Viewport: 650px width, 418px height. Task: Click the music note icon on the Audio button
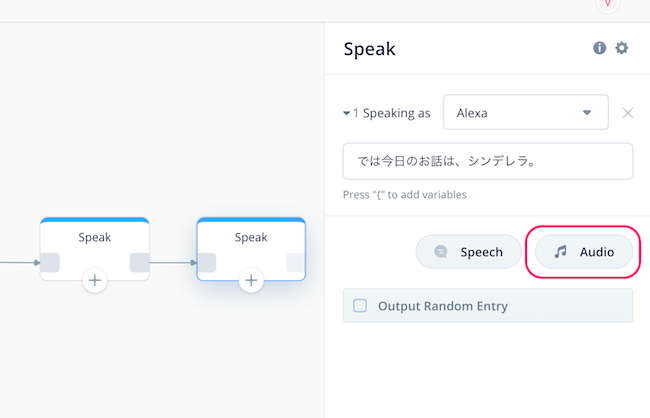560,252
